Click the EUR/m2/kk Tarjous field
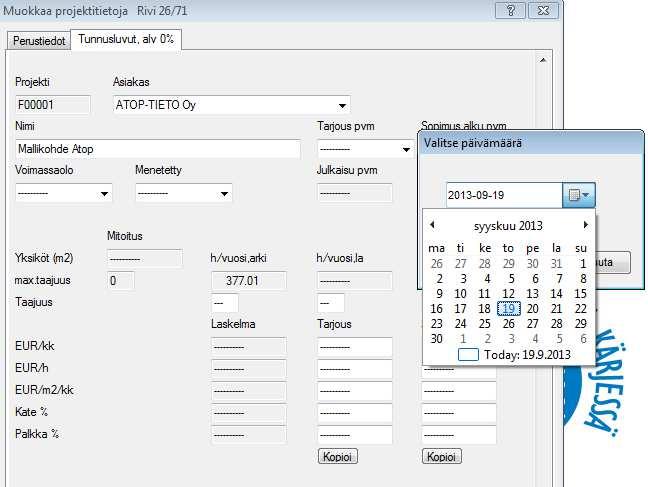The width and height of the screenshot is (648, 487). click(354, 391)
